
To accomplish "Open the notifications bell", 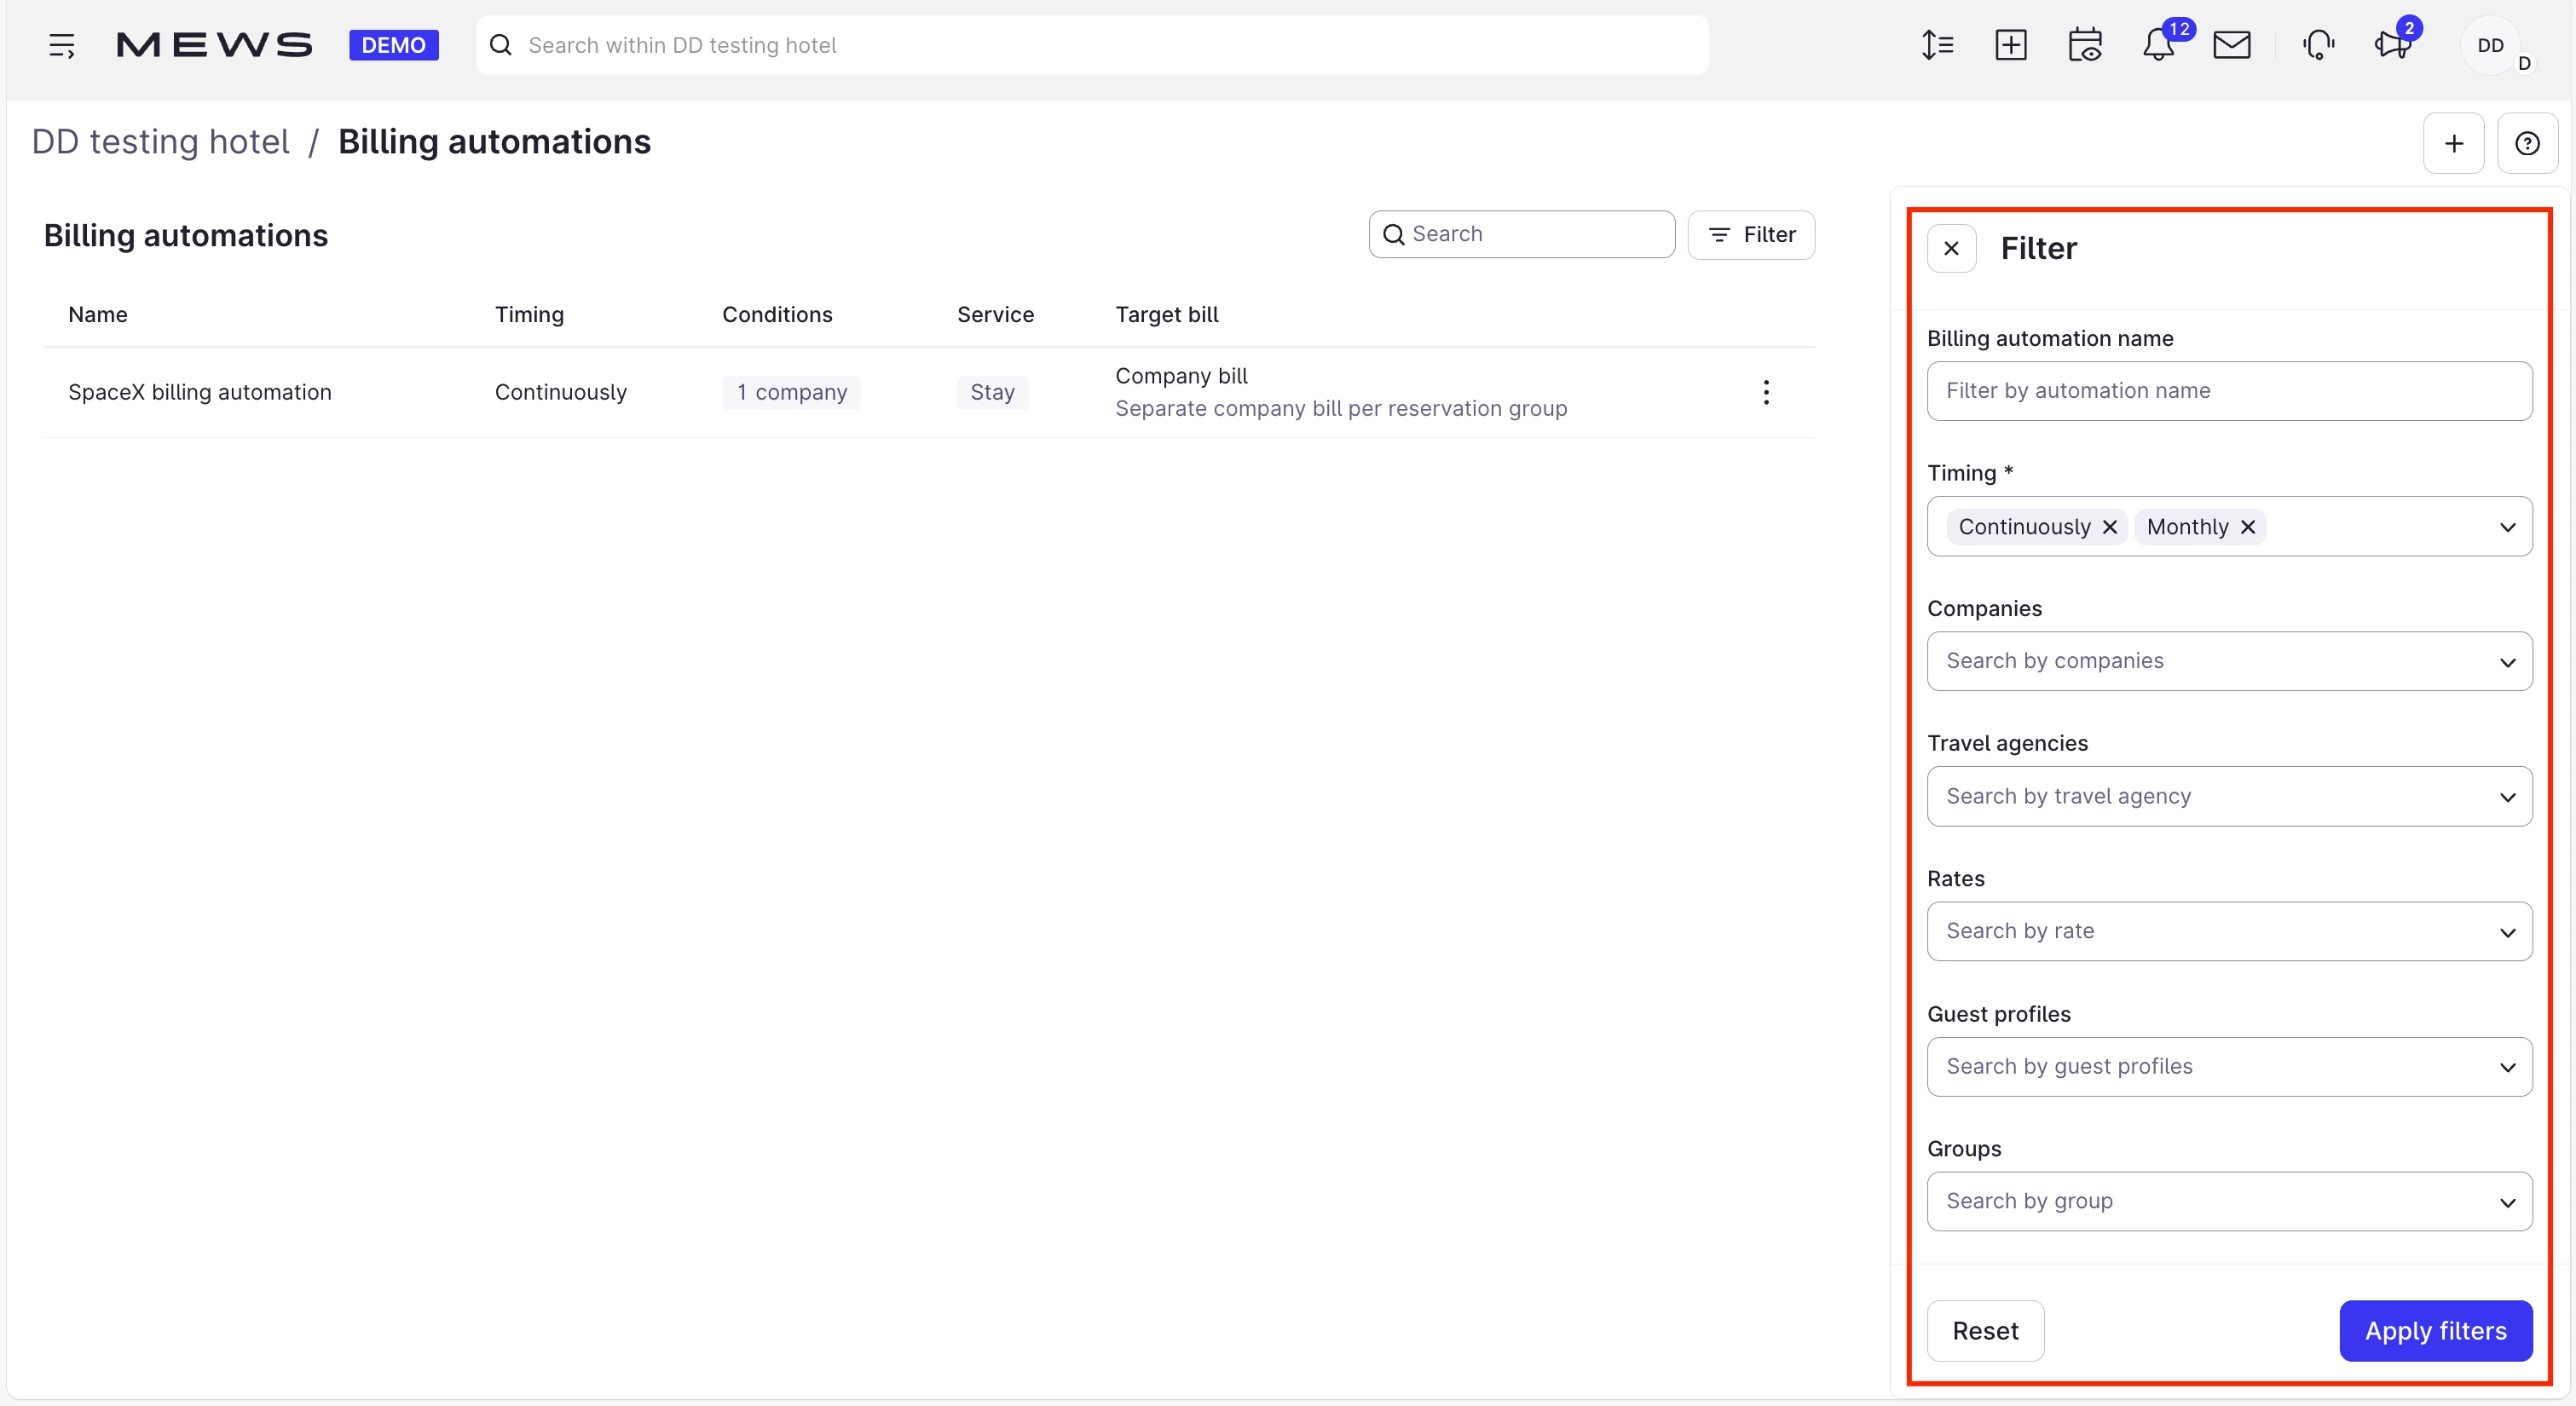I will click(2158, 45).
